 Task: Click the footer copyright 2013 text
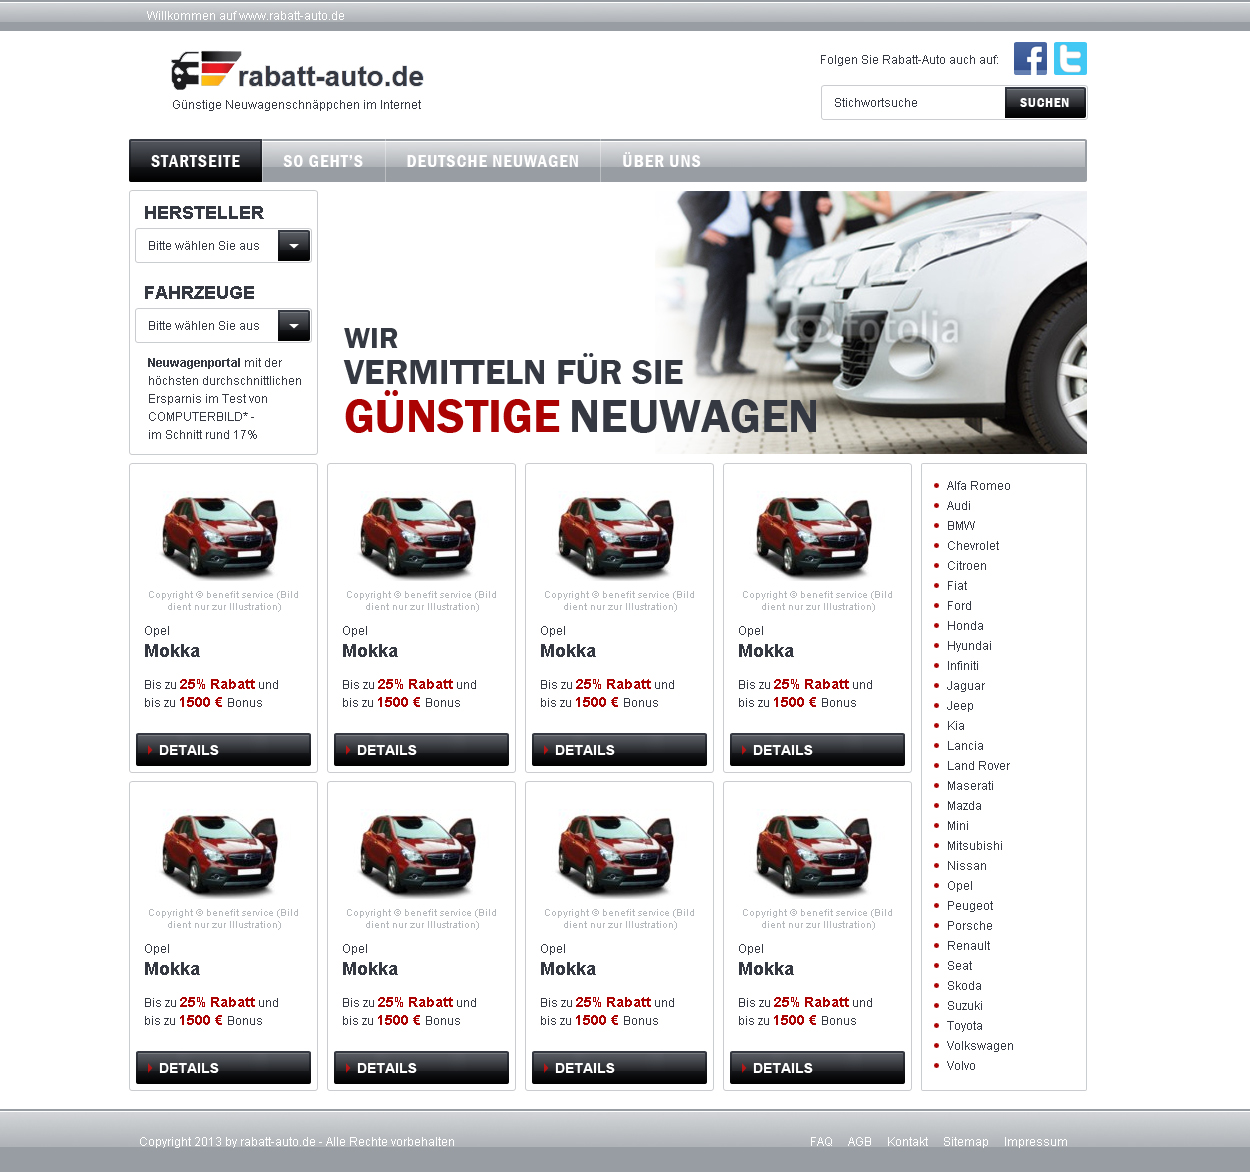pos(297,1142)
